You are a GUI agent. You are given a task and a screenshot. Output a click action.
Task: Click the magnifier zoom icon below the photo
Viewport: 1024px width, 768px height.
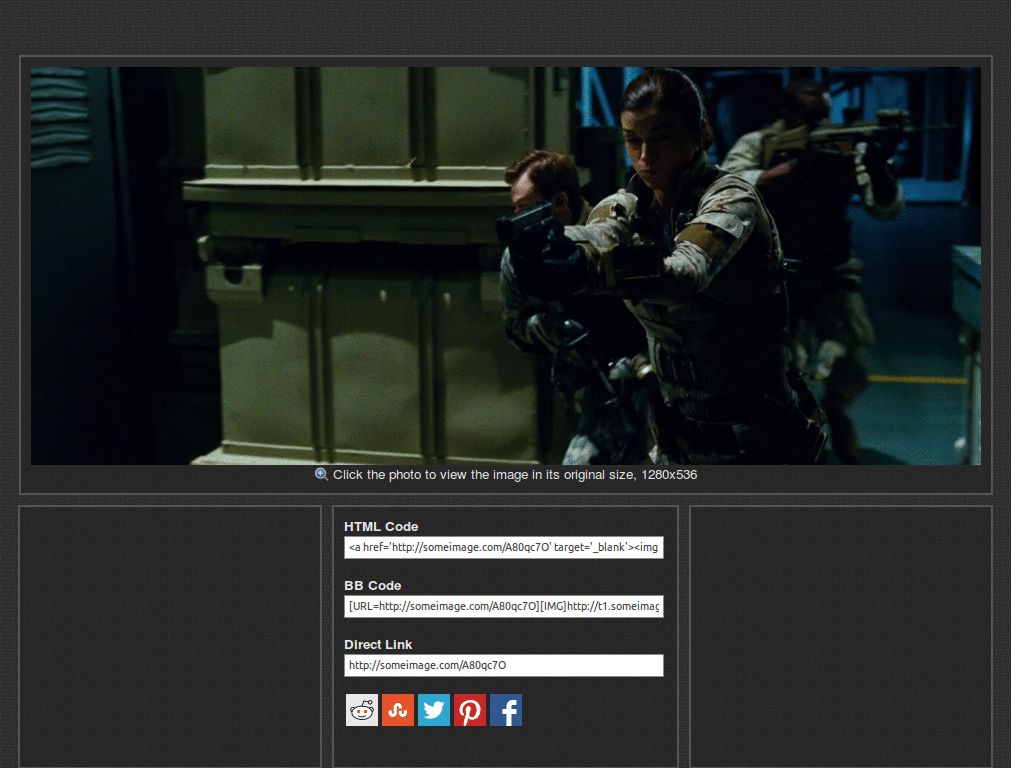(321, 475)
